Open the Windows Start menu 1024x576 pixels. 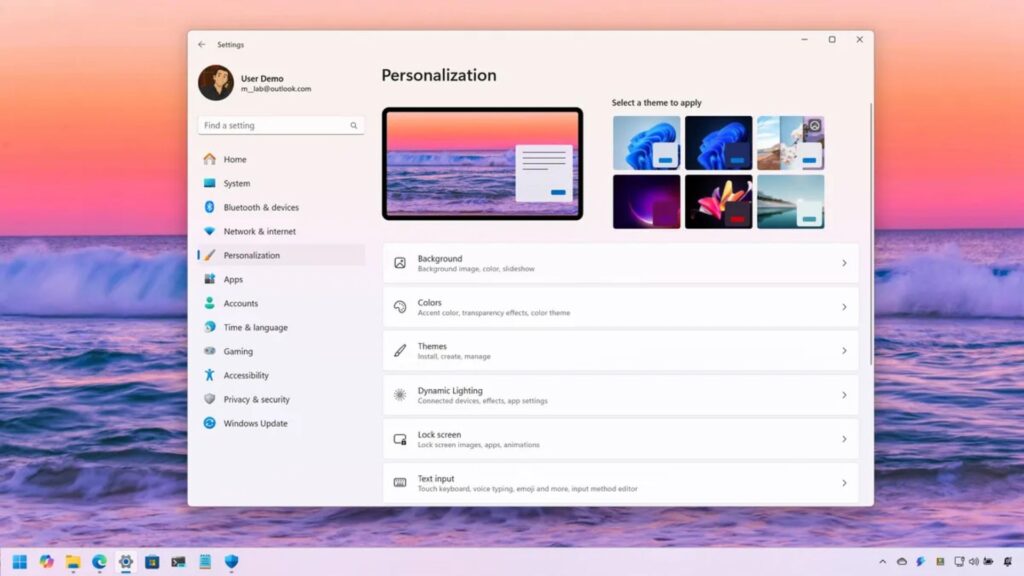[20, 561]
